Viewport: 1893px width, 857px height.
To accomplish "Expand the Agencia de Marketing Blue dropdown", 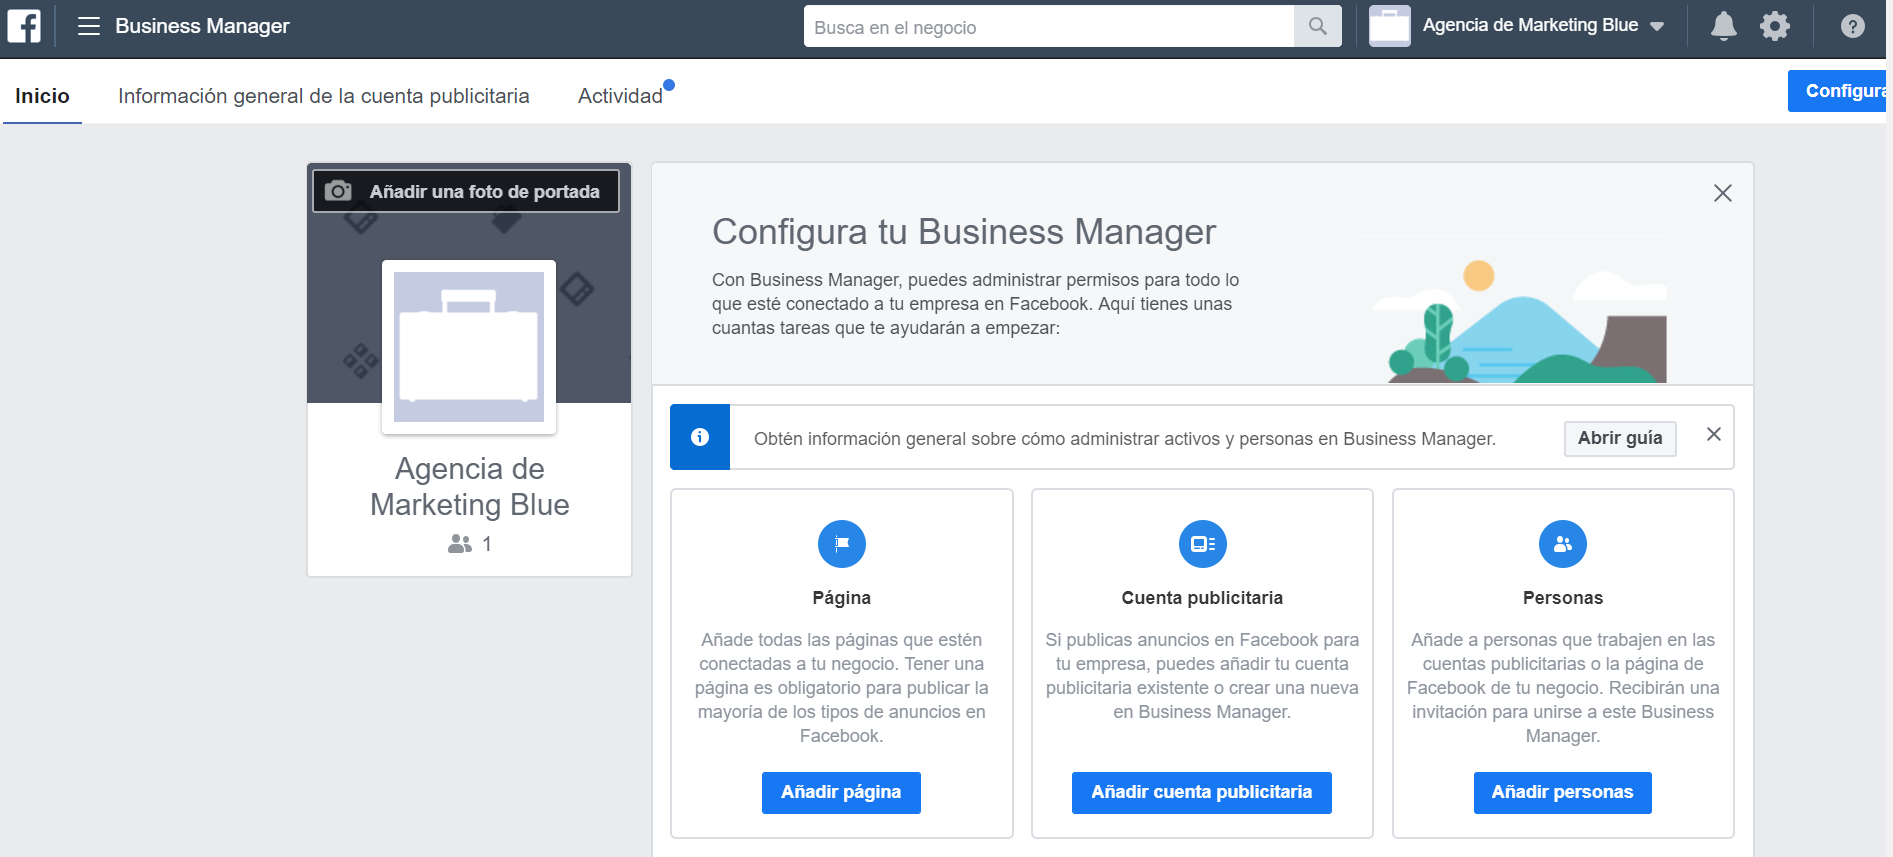I will pyautogui.click(x=1657, y=27).
